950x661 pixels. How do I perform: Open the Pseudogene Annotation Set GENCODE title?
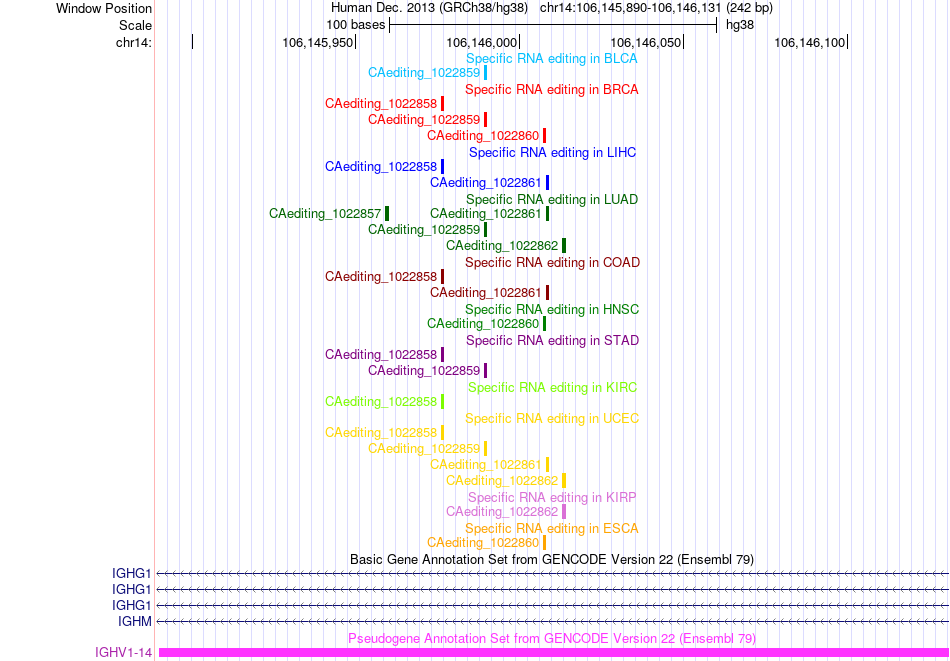[552, 639]
